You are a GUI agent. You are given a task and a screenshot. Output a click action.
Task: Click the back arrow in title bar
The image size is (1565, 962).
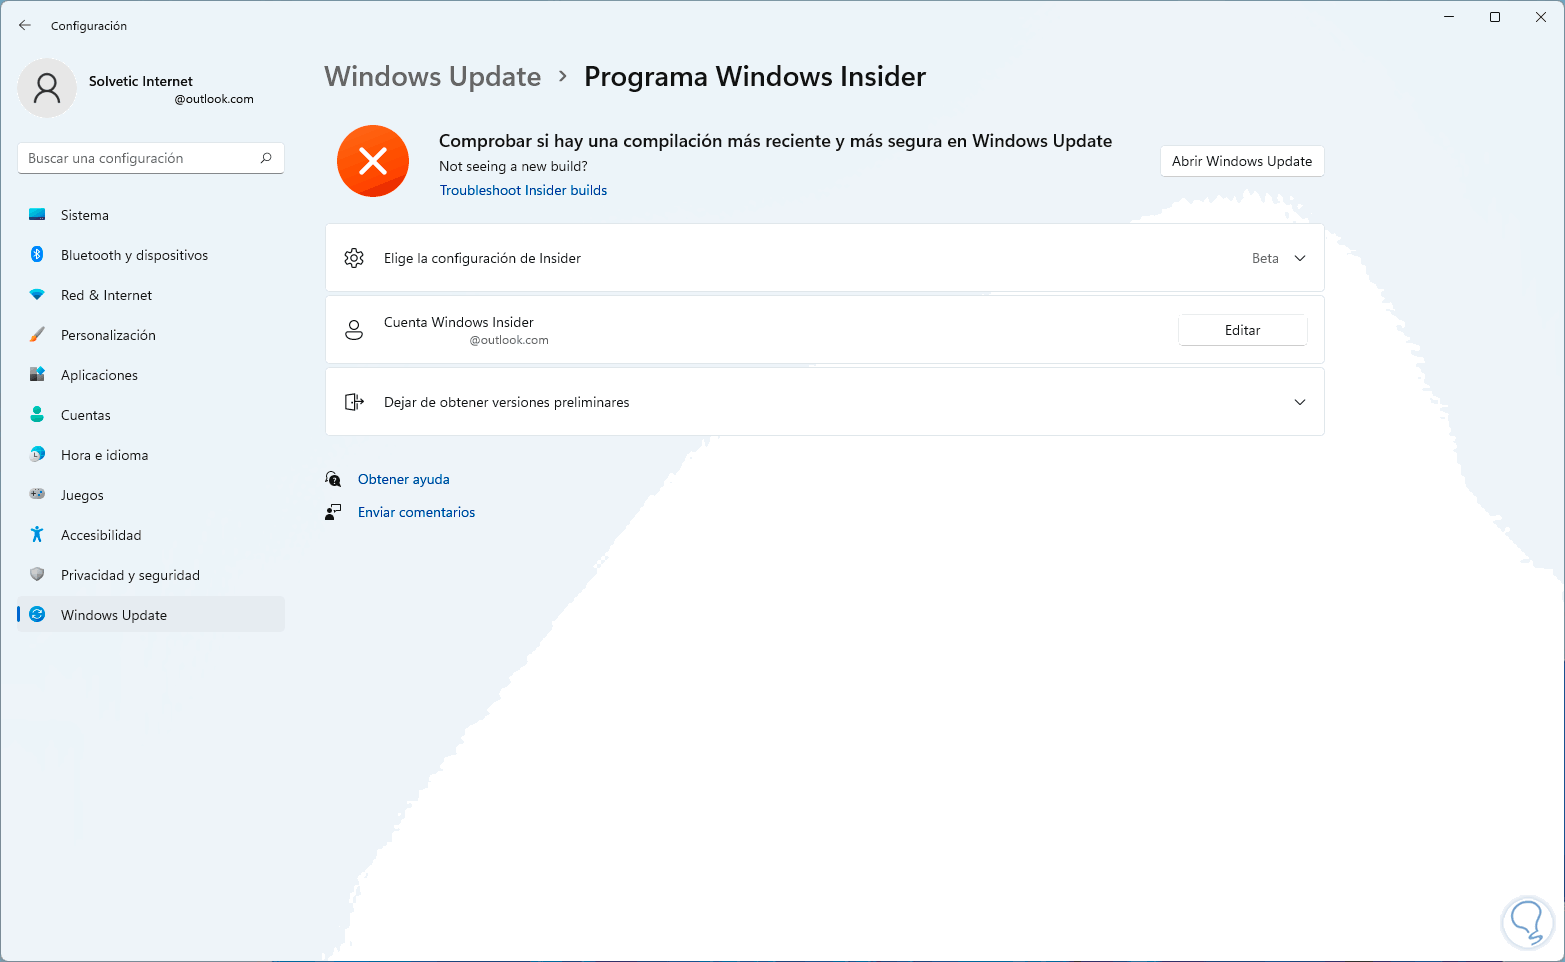[x=25, y=25]
